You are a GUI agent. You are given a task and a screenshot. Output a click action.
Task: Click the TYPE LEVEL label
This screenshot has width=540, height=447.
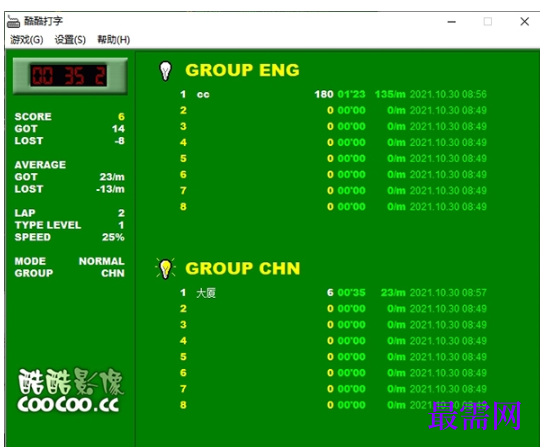[48, 225]
